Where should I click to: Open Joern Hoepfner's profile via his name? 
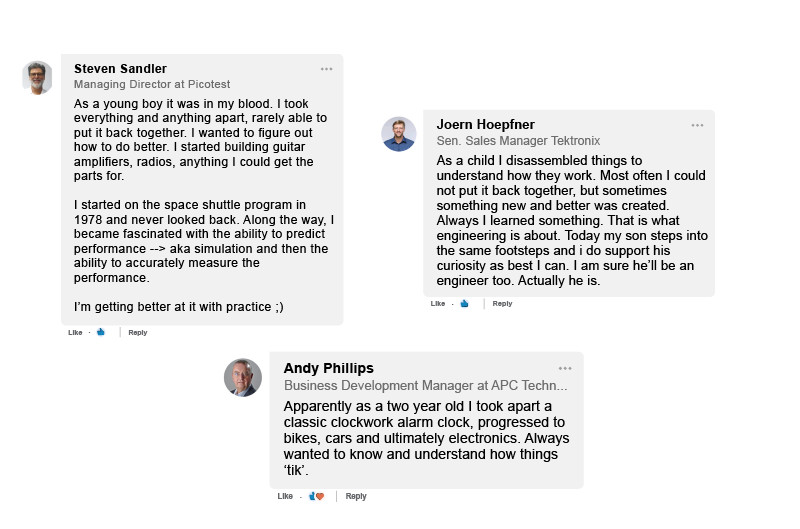tap(487, 125)
